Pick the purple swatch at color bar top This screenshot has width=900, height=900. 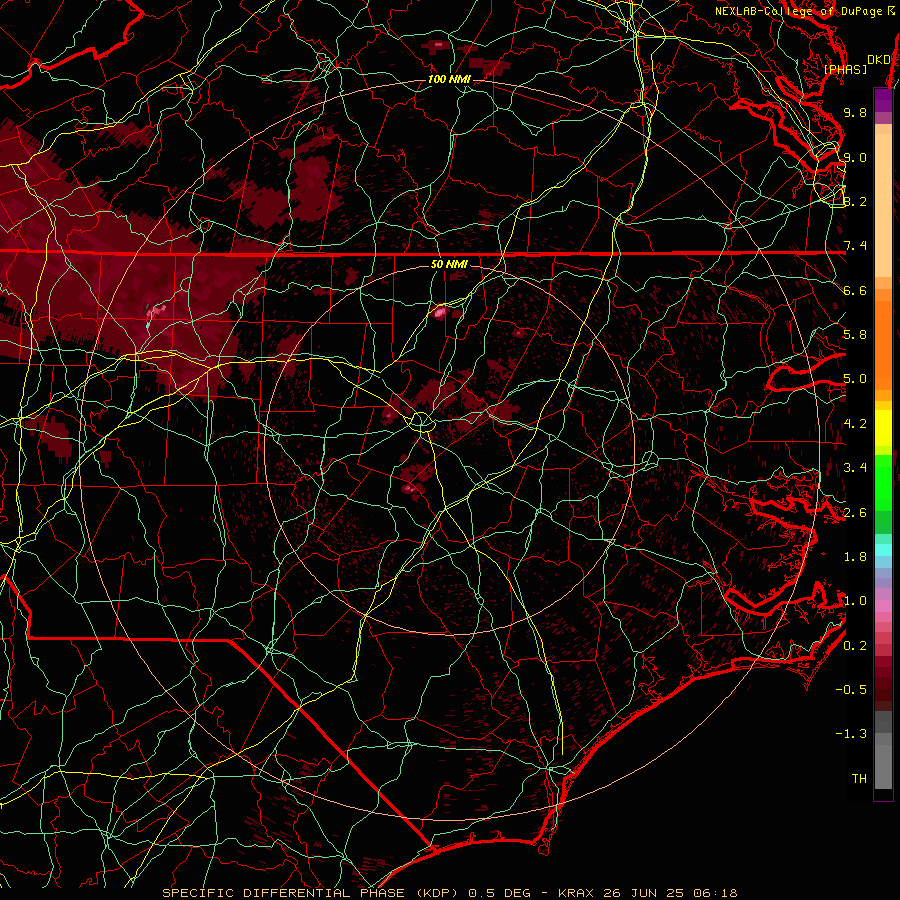[x=883, y=100]
